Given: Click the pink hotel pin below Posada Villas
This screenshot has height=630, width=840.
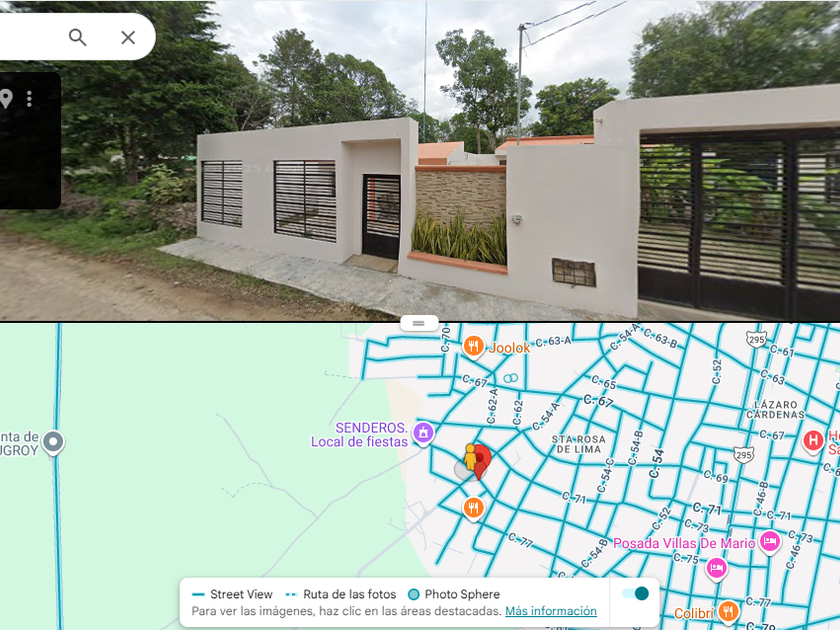Looking at the screenshot, I should [717, 568].
